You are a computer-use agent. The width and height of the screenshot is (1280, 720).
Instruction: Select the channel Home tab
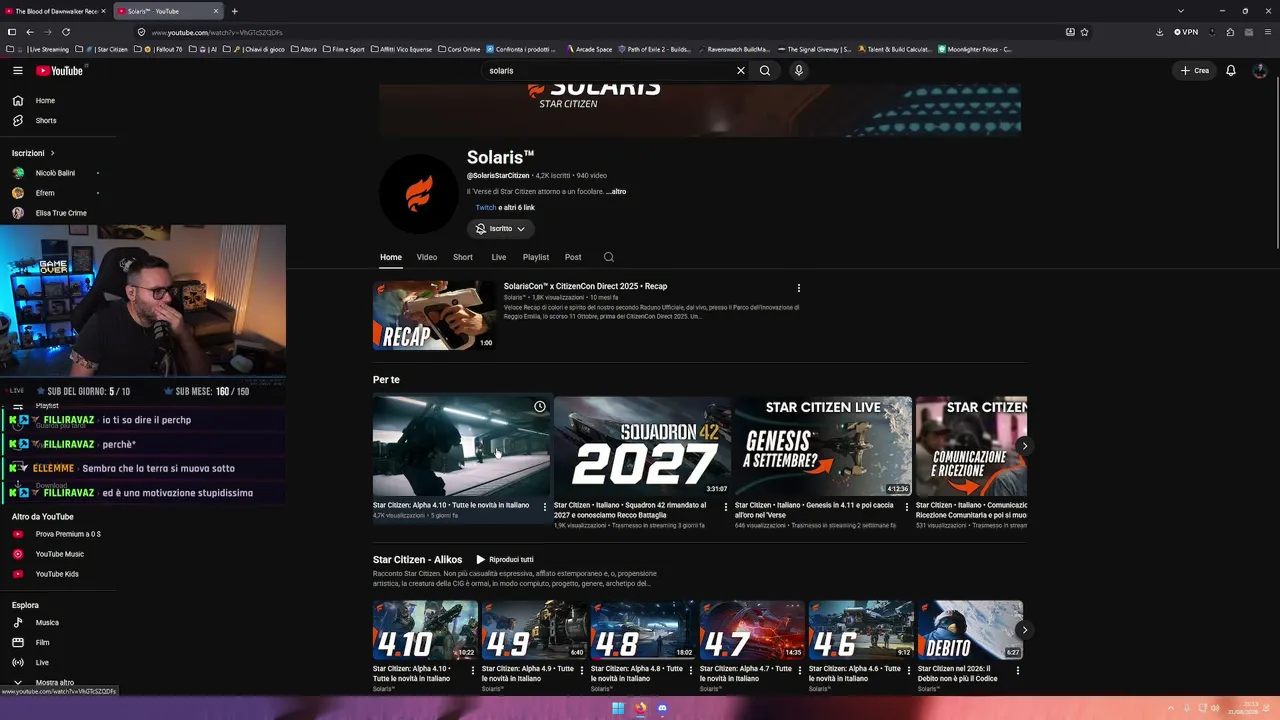[391, 257]
